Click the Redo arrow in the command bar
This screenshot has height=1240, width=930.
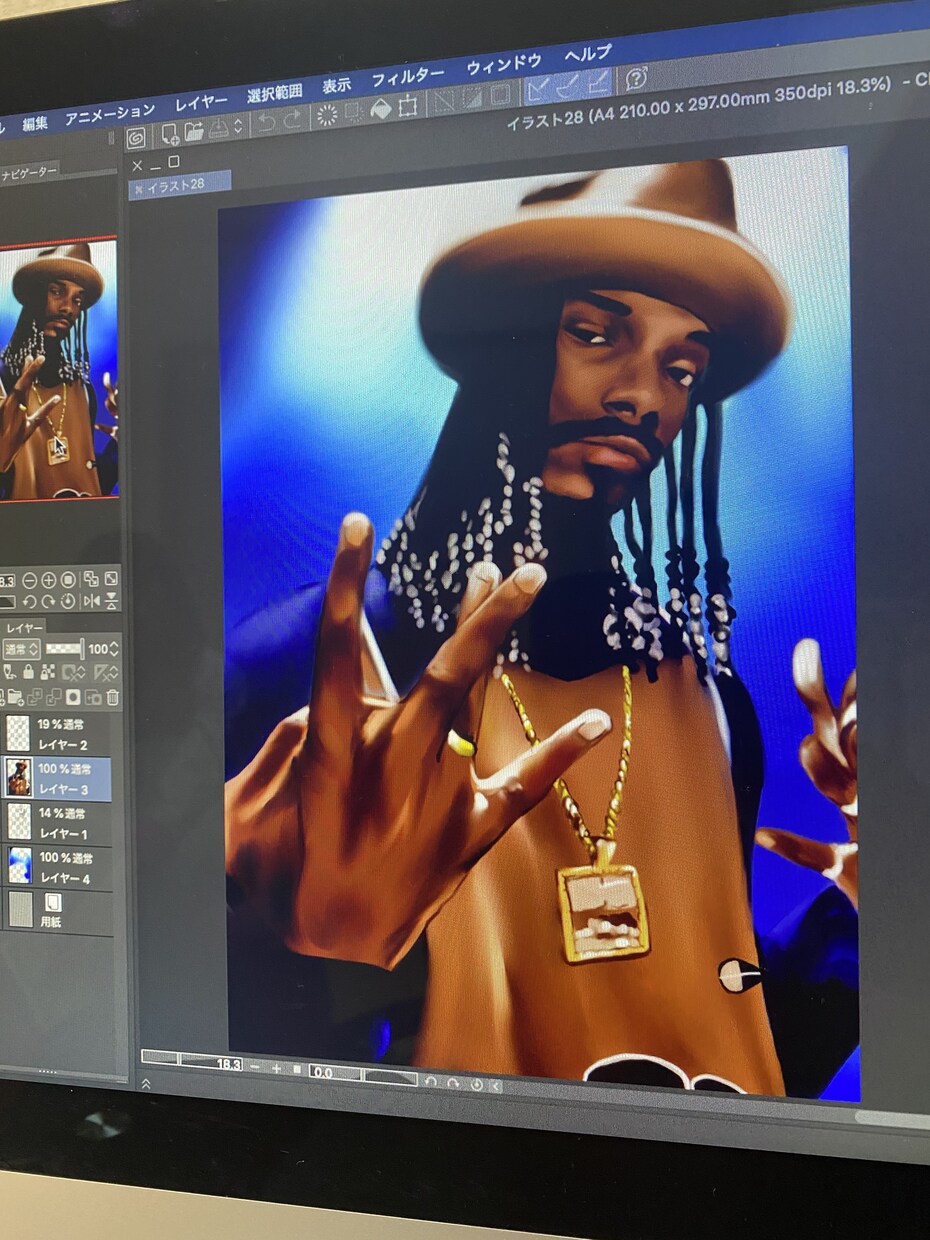point(292,120)
